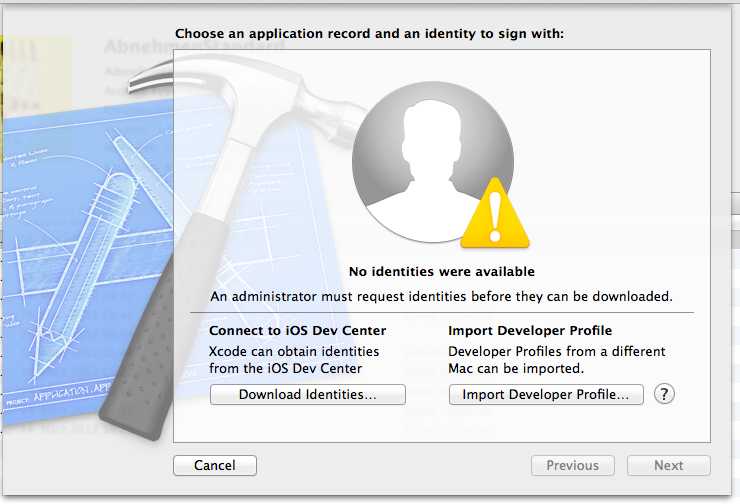Click the 'An administrator must request identities' text
This screenshot has width=740, height=504.
pyautogui.click(x=441, y=296)
